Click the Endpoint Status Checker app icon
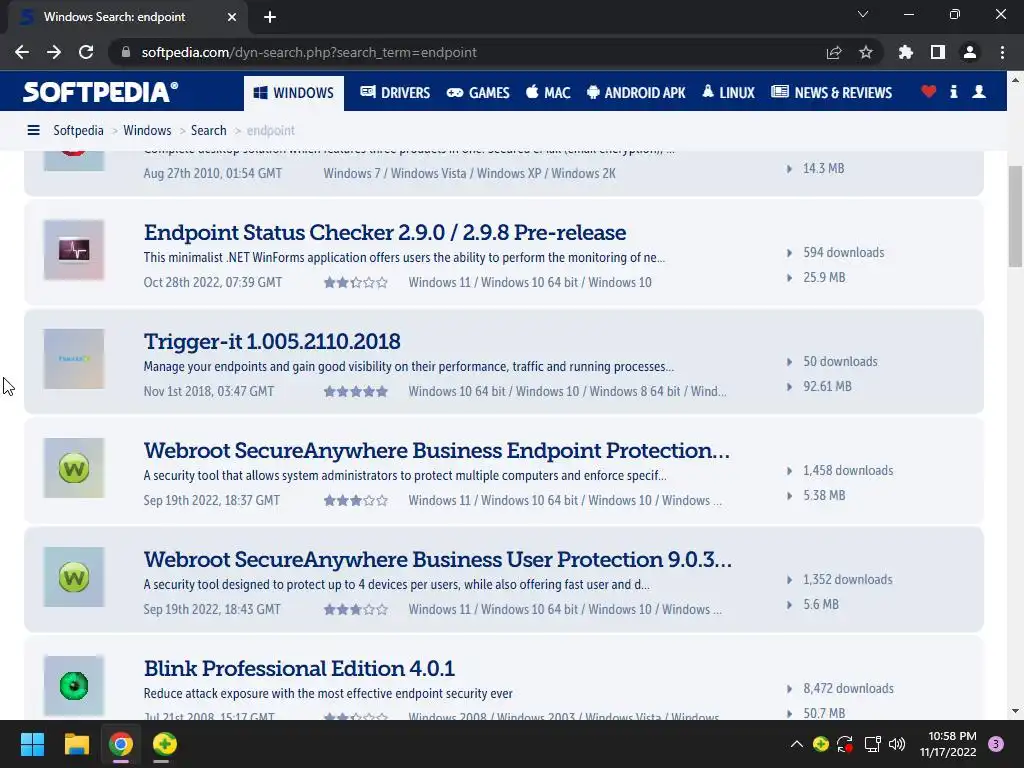This screenshot has height=768, width=1024. (x=74, y=250)
